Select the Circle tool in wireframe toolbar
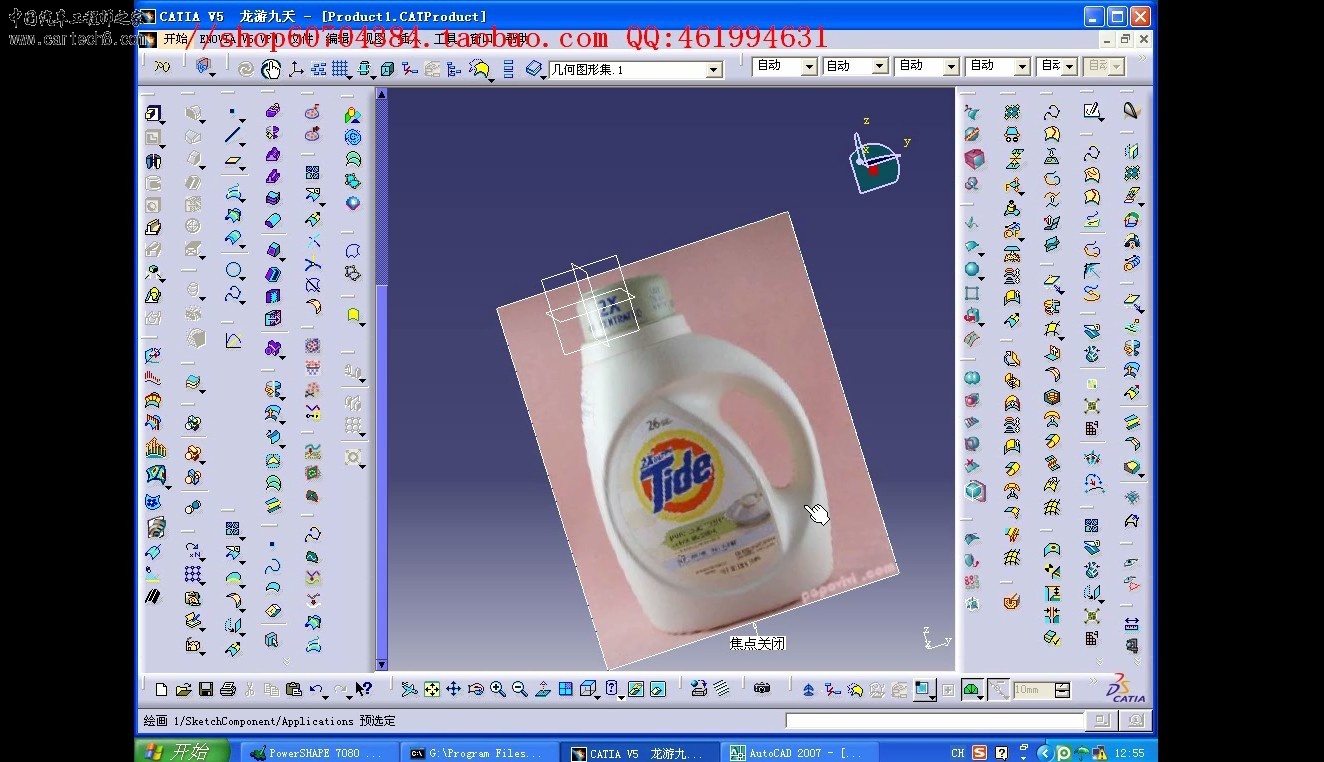The image size is (1324, 762). click(x=234, y=270)
